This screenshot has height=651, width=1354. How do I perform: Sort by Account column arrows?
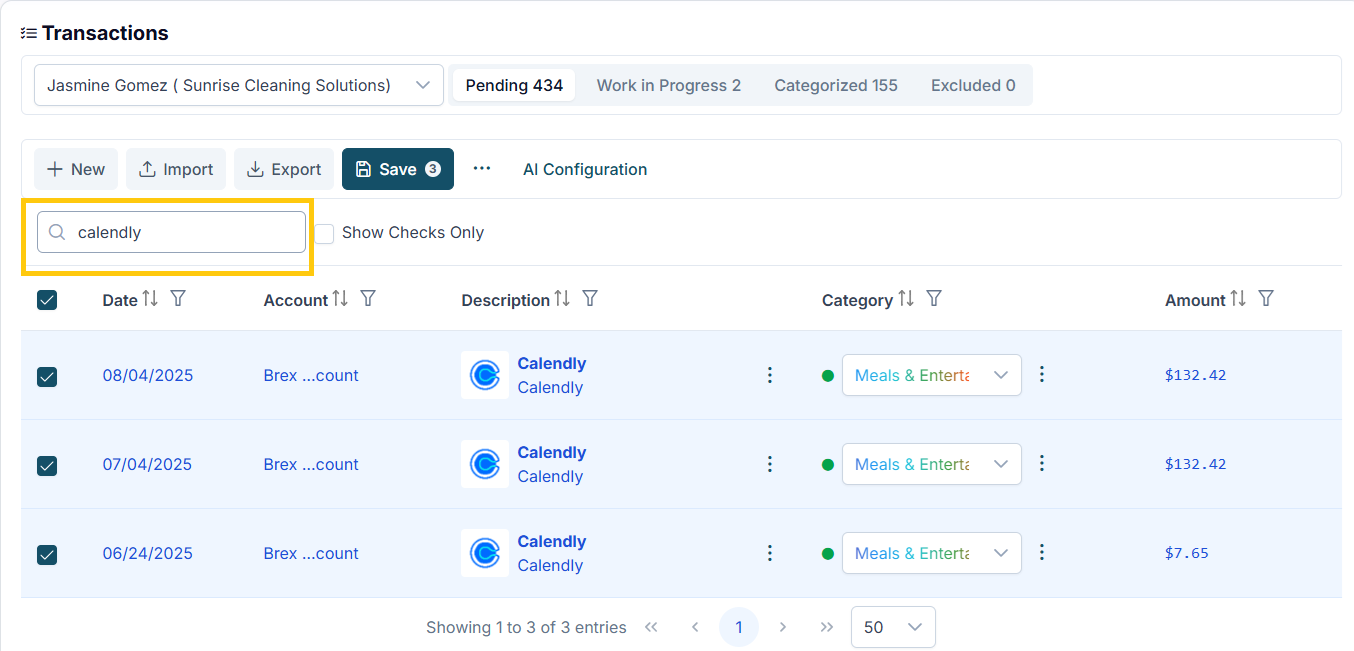point(340,299)
